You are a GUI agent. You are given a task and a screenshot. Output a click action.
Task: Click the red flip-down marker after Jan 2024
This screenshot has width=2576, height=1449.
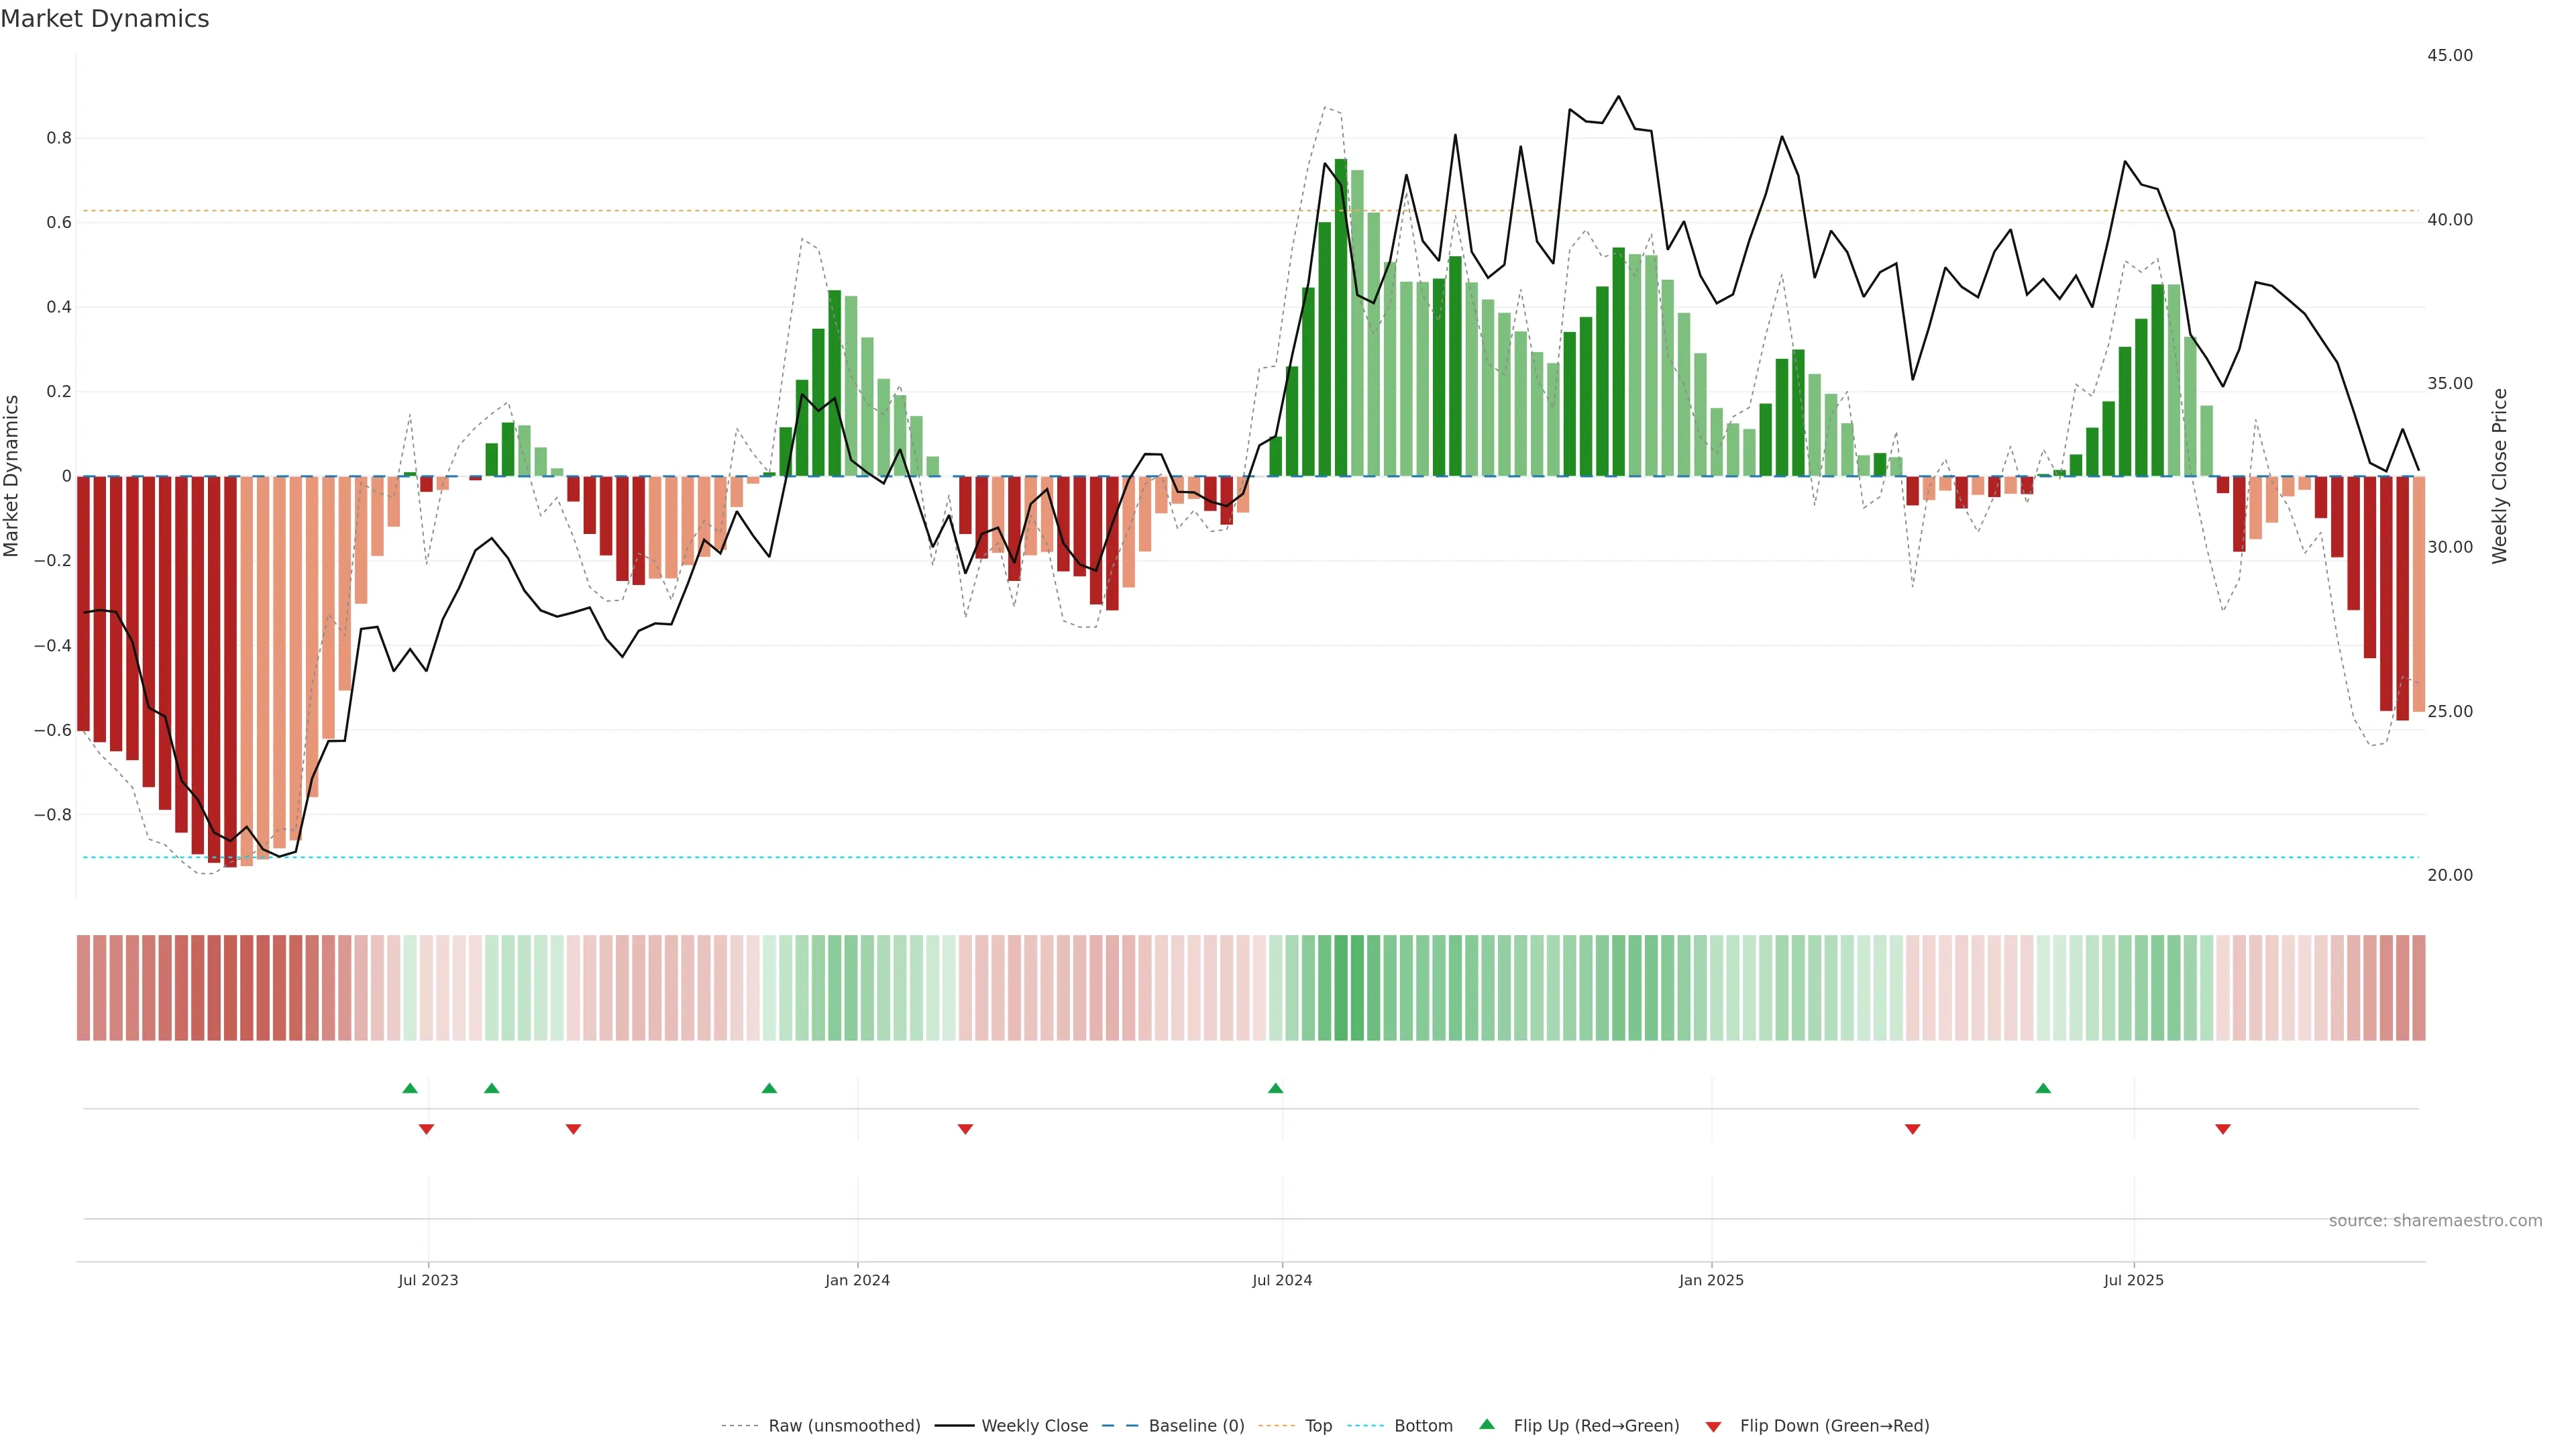[x=965, y=1129]
